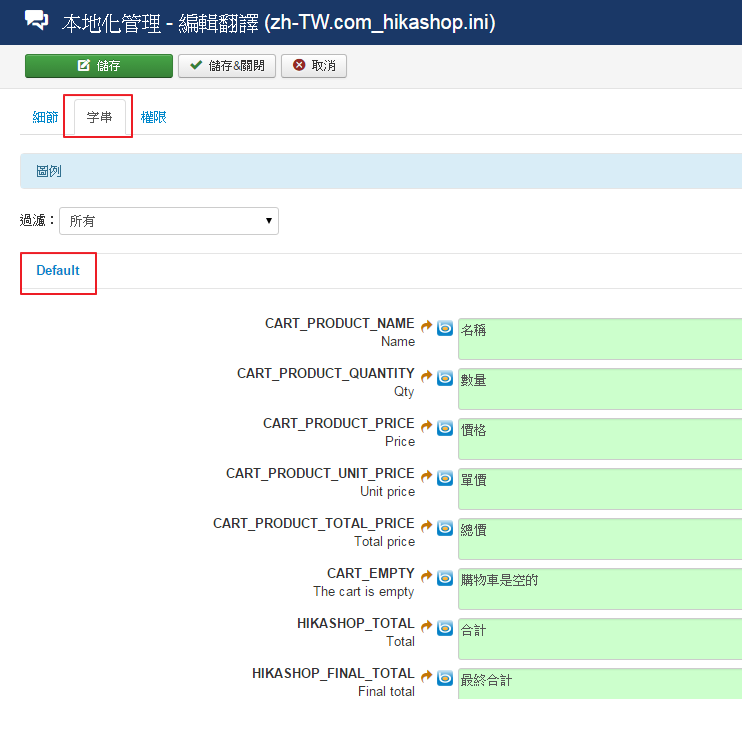
Task: Click the 'Total price' source text
Action: (x=385, y=542)
